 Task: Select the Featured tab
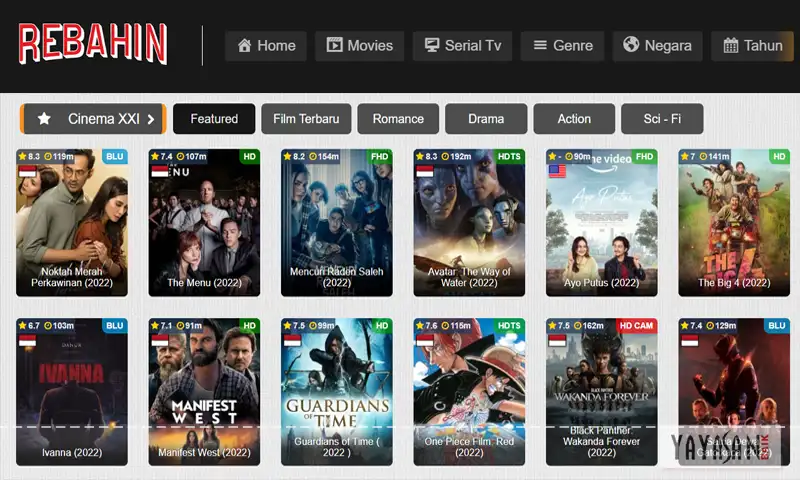[214, 119]
